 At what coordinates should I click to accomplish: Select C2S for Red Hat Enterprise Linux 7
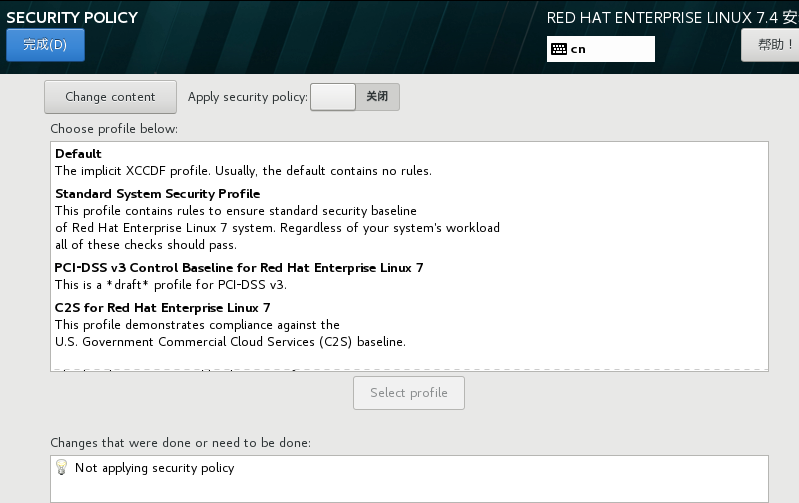[162, 308]
